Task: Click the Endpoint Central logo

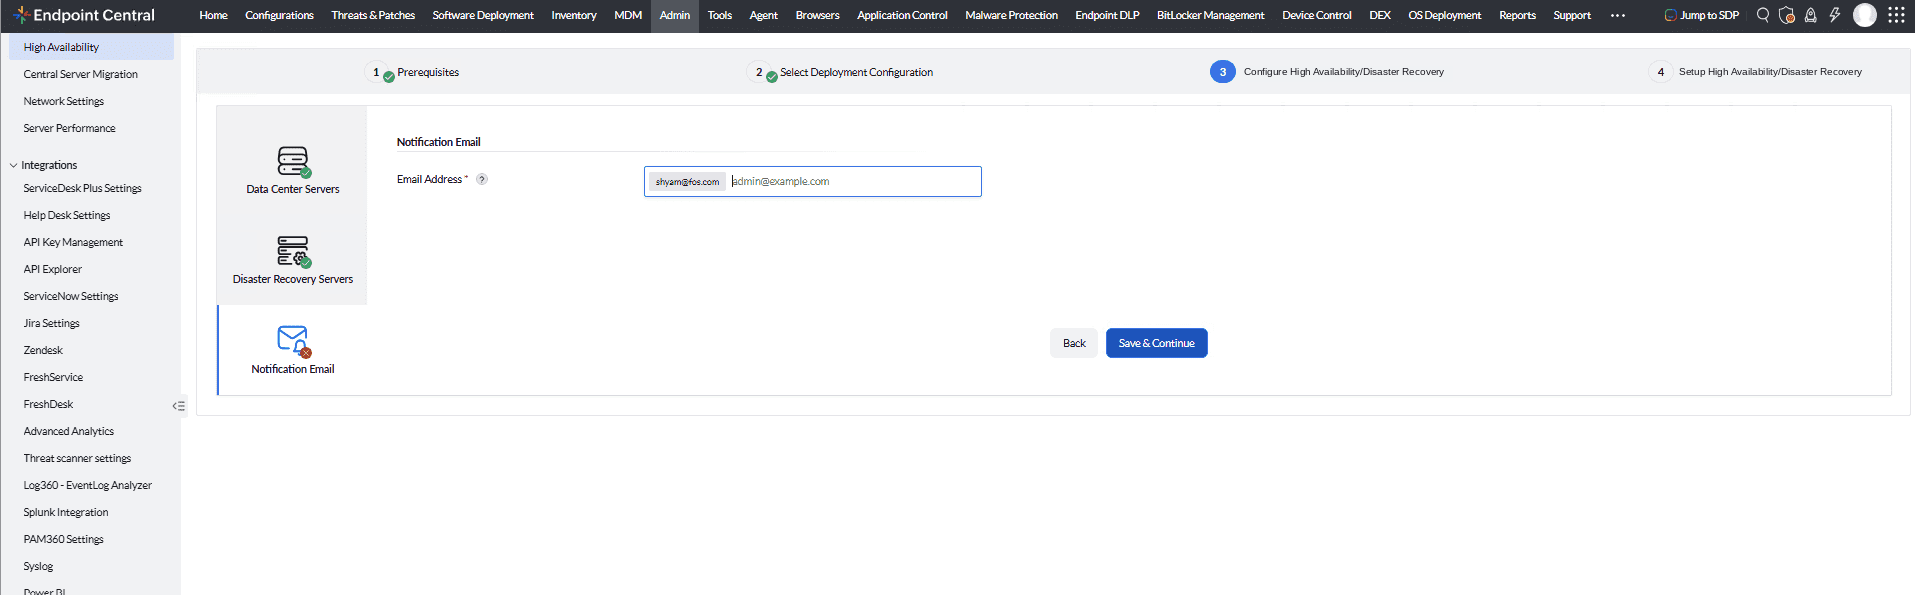Action: (84, 15)
